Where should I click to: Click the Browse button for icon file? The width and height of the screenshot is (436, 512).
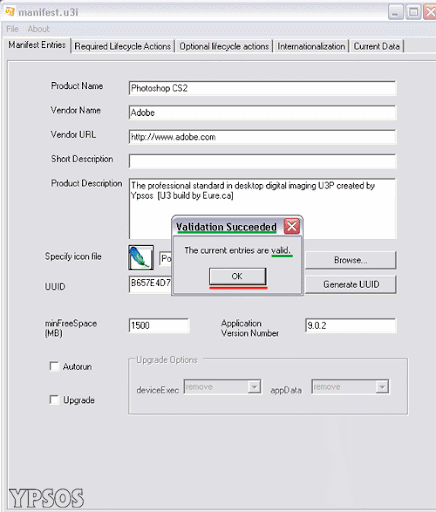coord(351,260)
